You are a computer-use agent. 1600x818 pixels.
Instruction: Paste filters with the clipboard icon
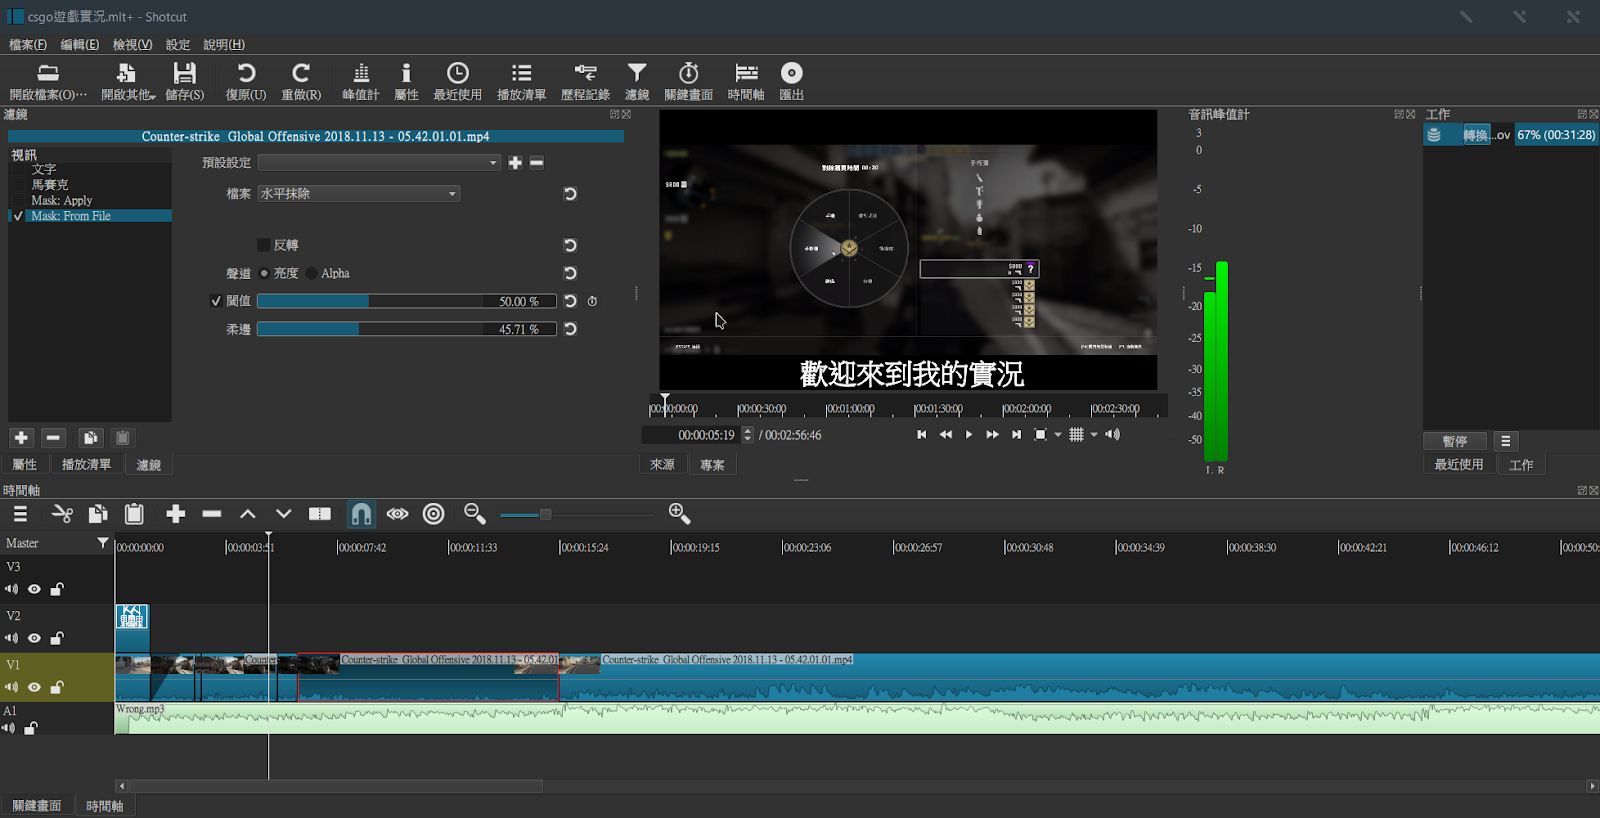point(122,438)
